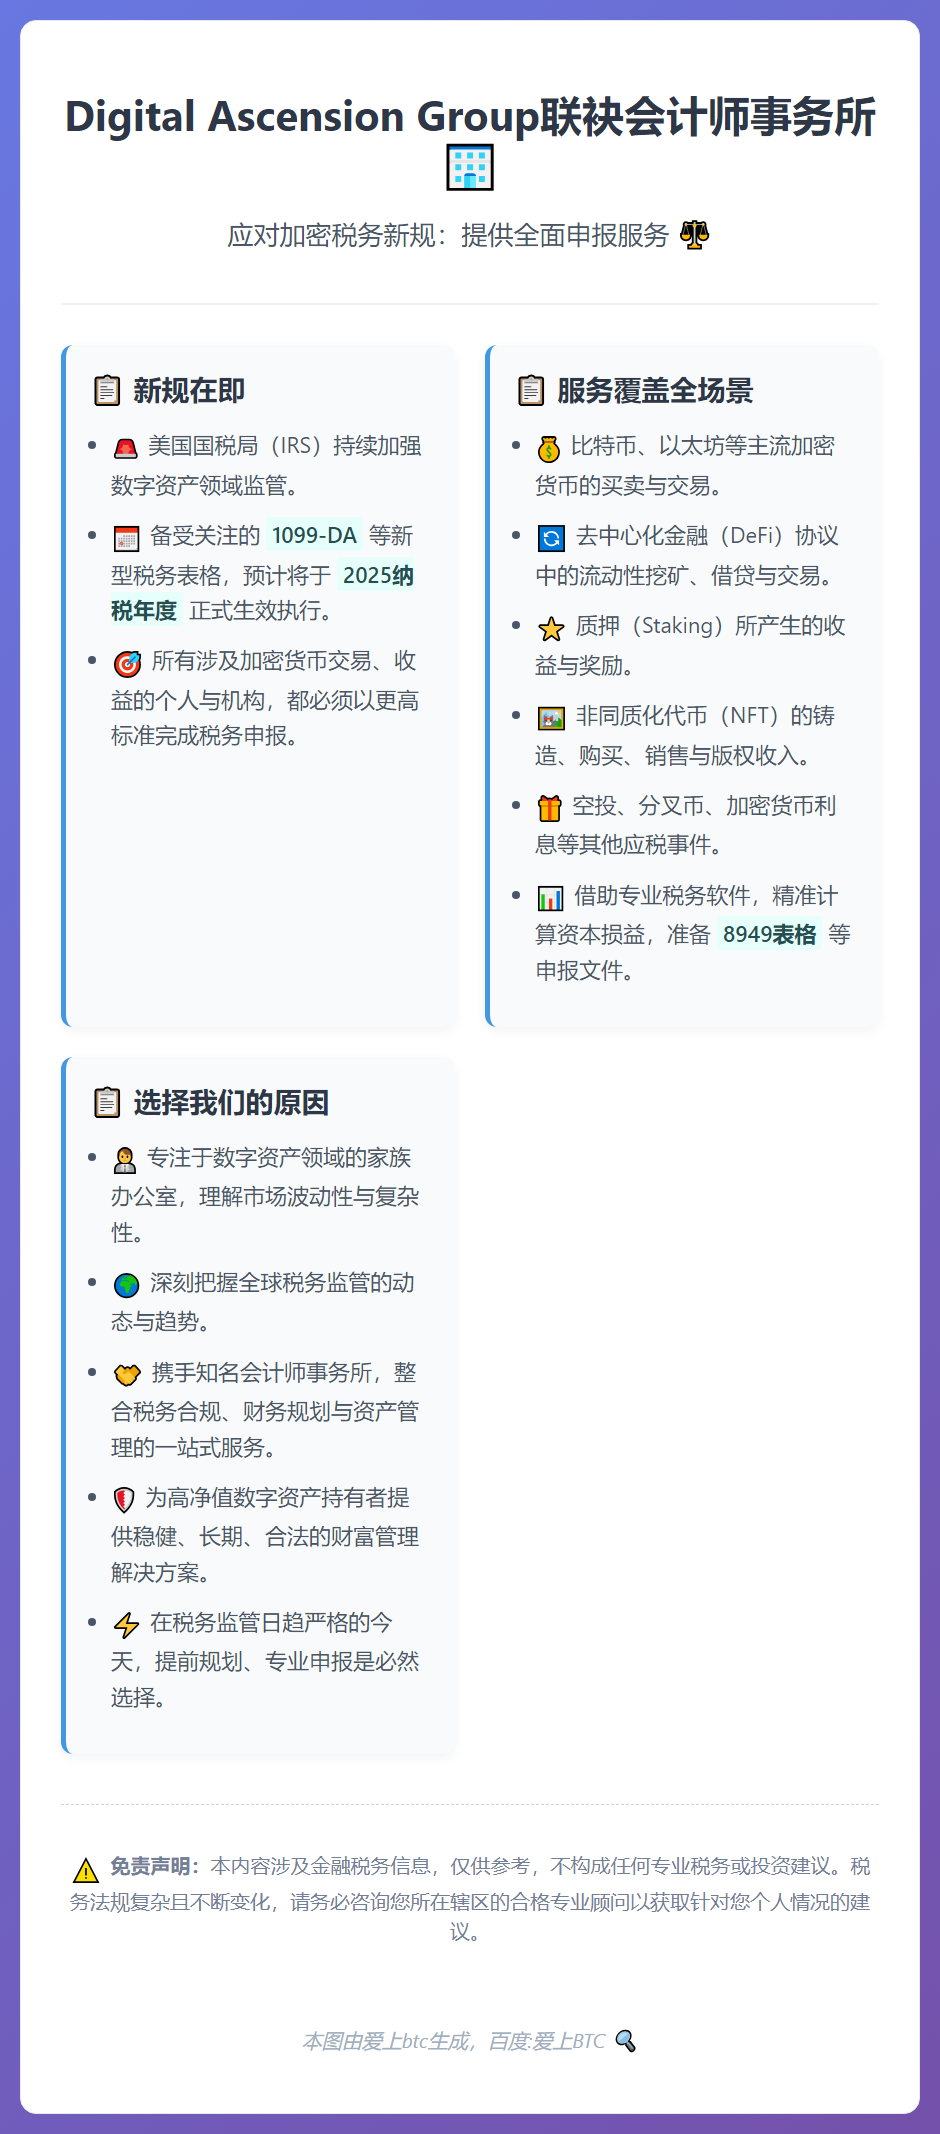Click the text 为高净值数字资产持有者提
The width and height of the screenshot is (940, 2134).
tap(278, 1498)
